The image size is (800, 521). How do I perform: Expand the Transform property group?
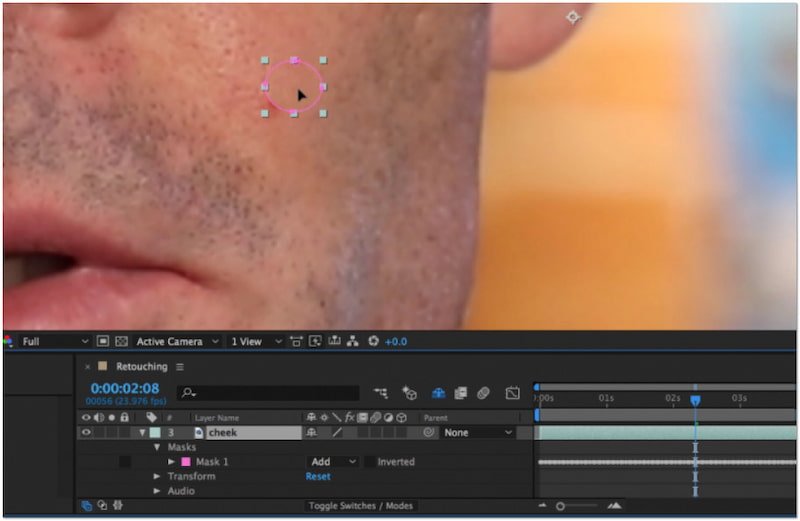157,477
